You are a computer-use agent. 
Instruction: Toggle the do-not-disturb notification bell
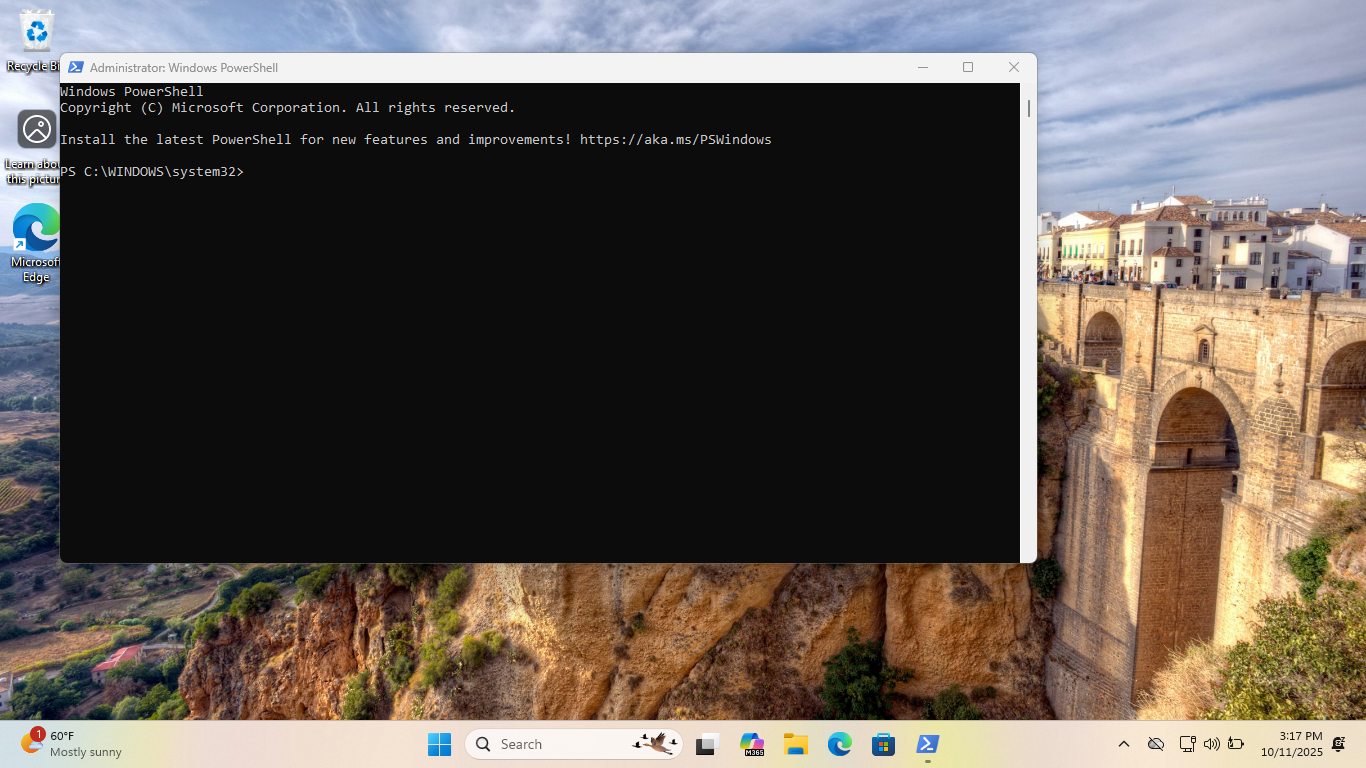[x=1339, y=744]
